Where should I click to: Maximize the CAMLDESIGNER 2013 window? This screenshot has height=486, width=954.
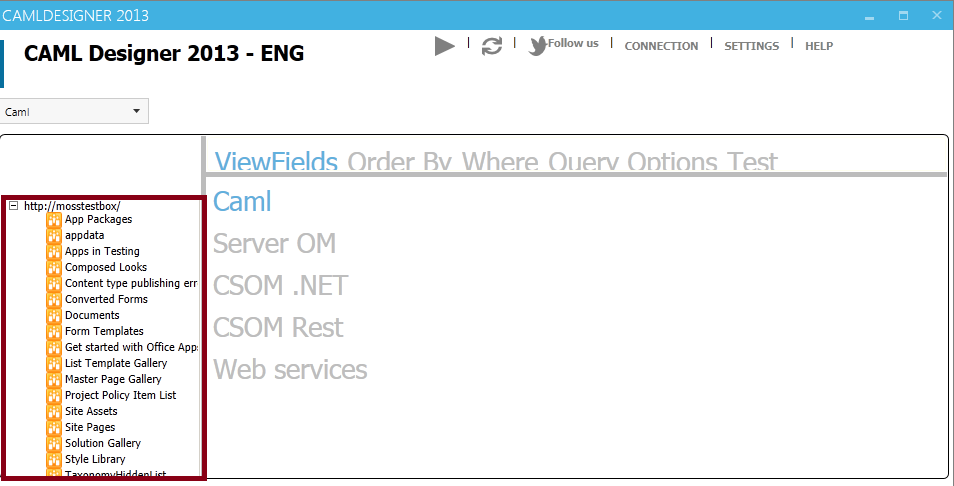904,16
